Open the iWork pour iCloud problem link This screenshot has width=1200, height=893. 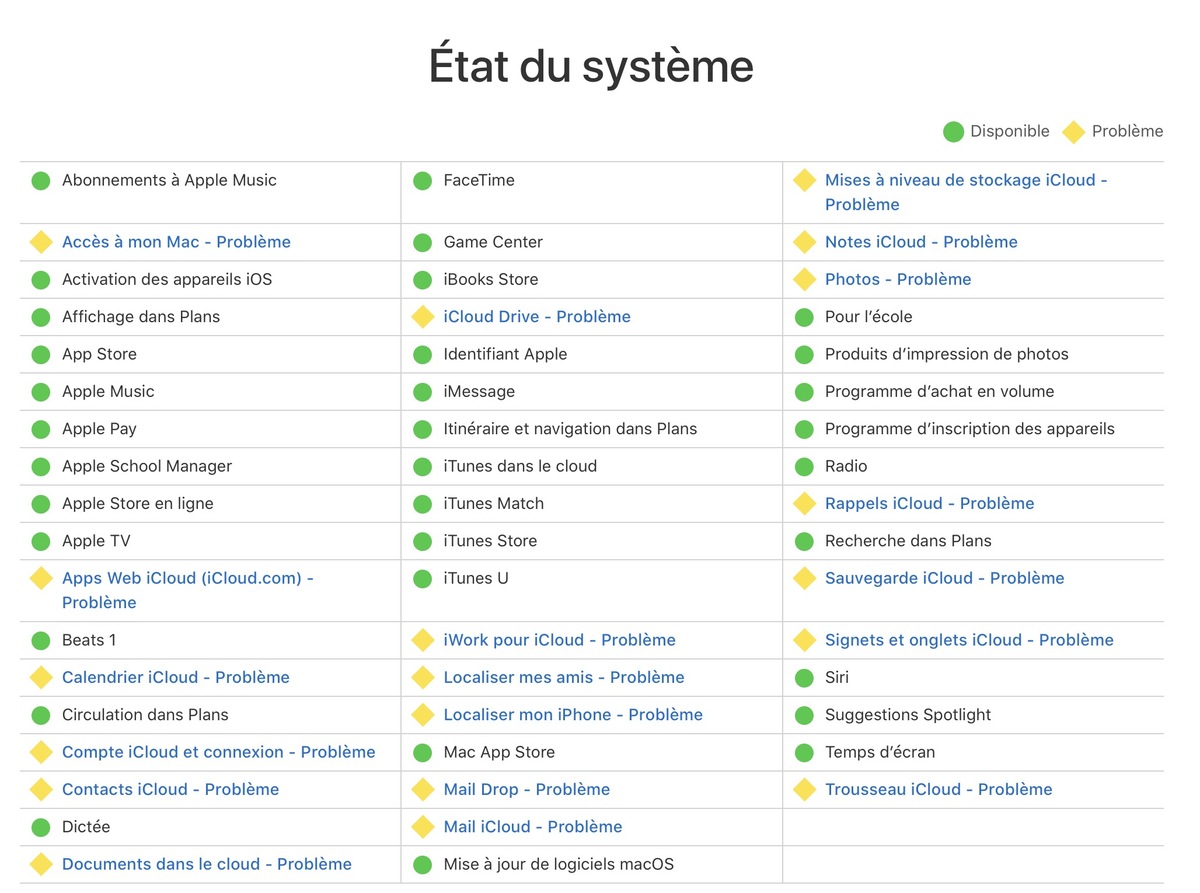point(559,640)
